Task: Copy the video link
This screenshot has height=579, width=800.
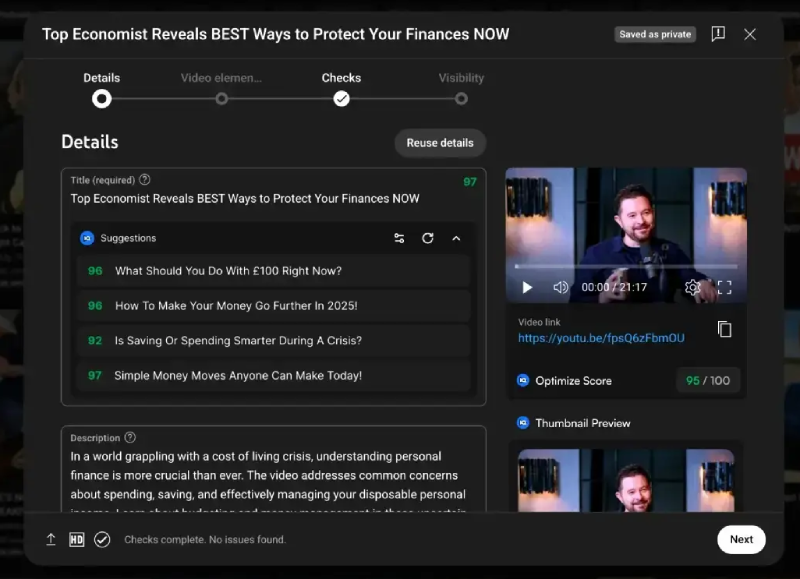Action: (x=724, y=329)
